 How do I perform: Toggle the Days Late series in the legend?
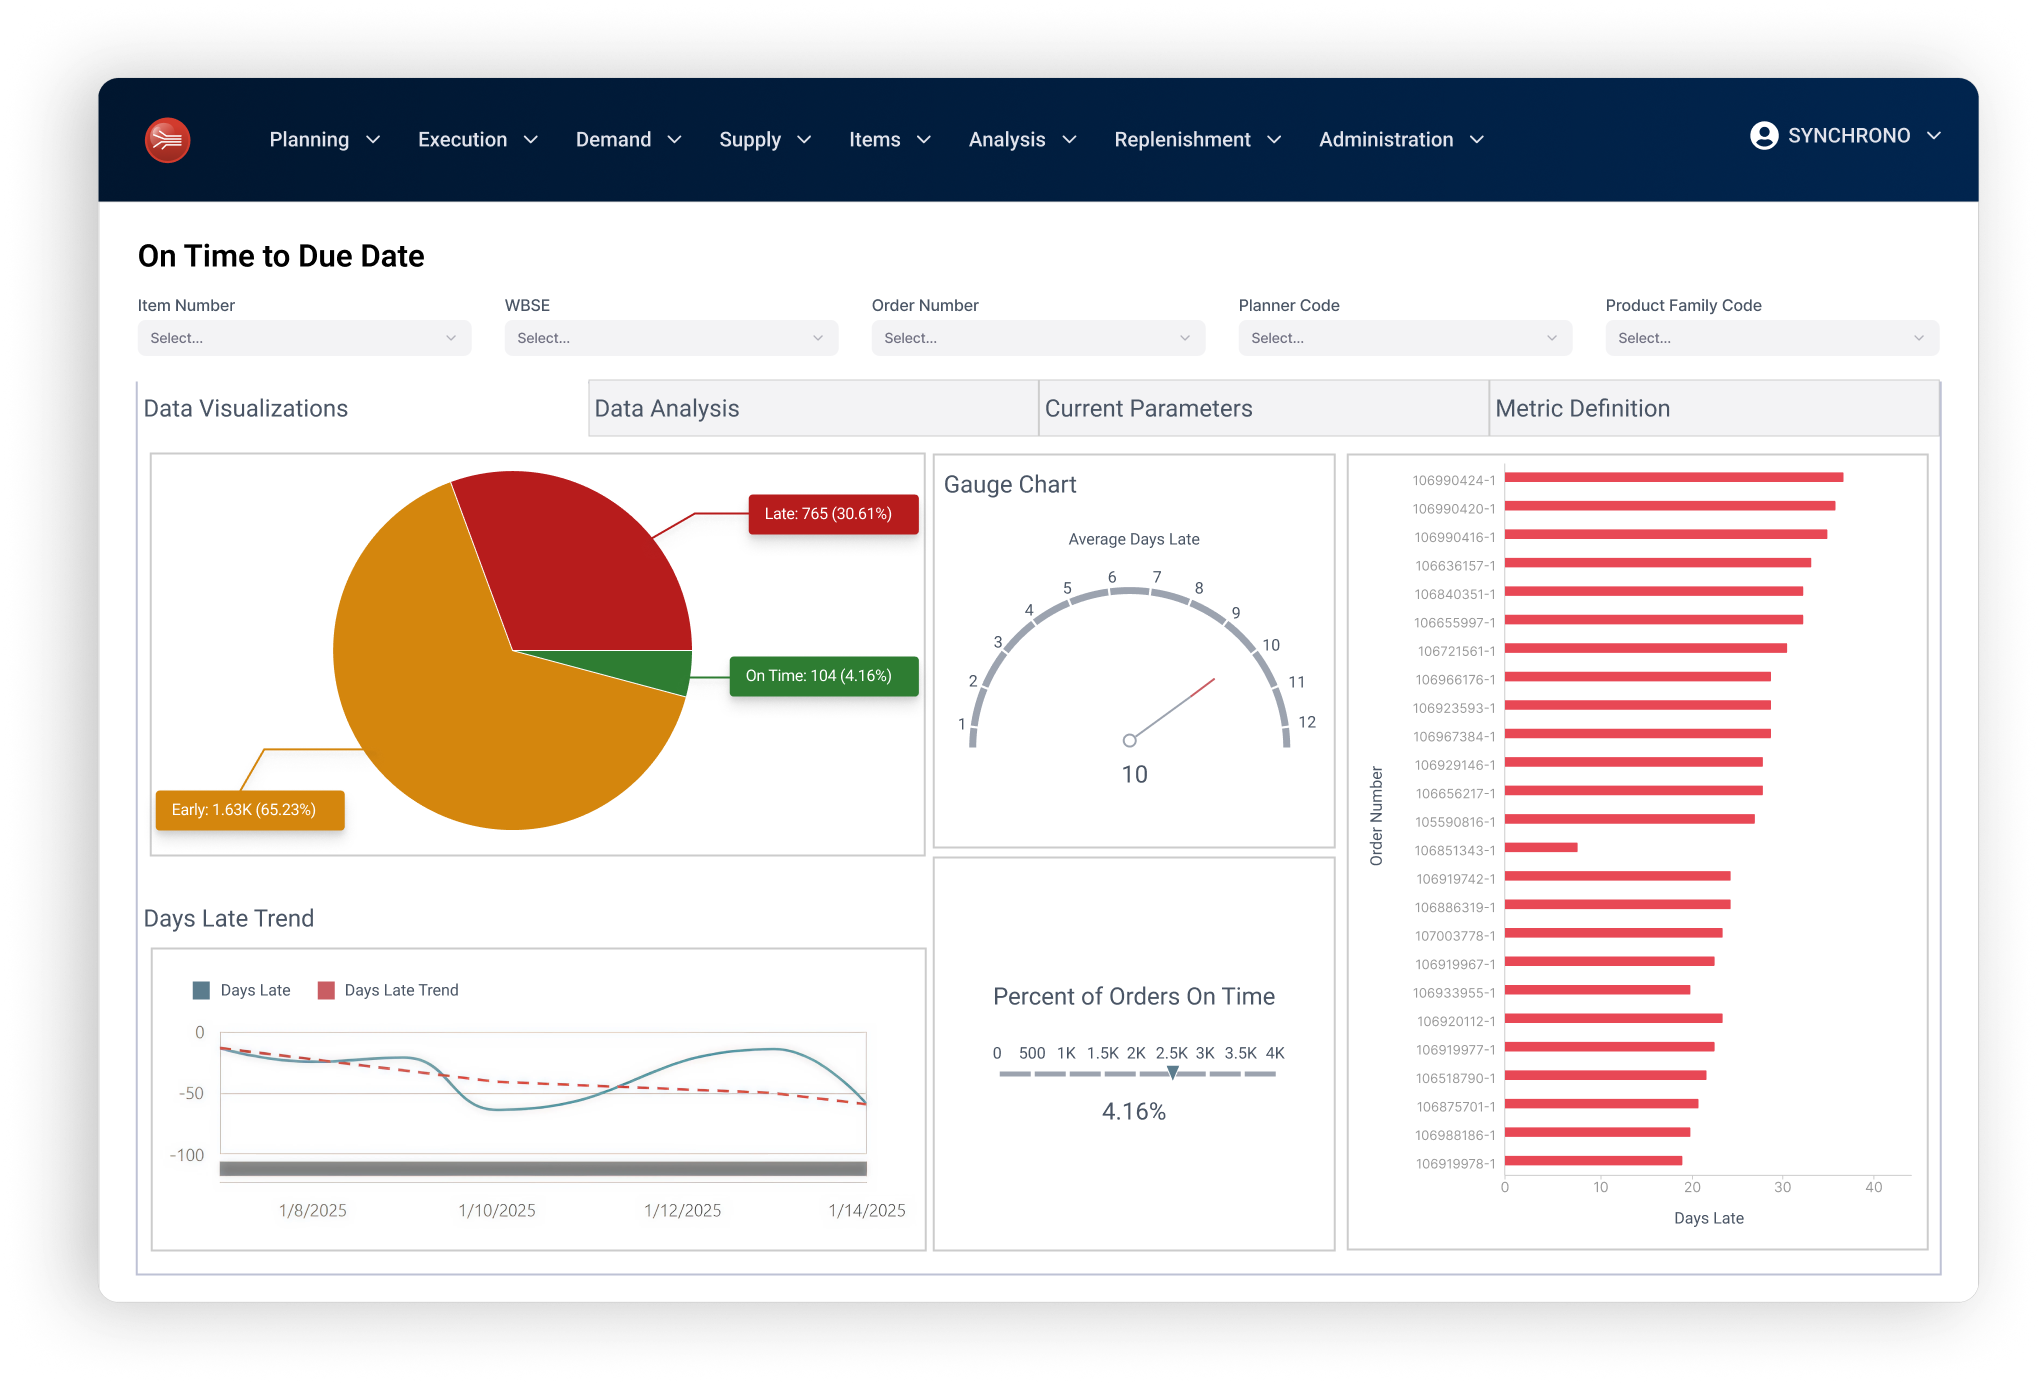[x=255, y=990]
